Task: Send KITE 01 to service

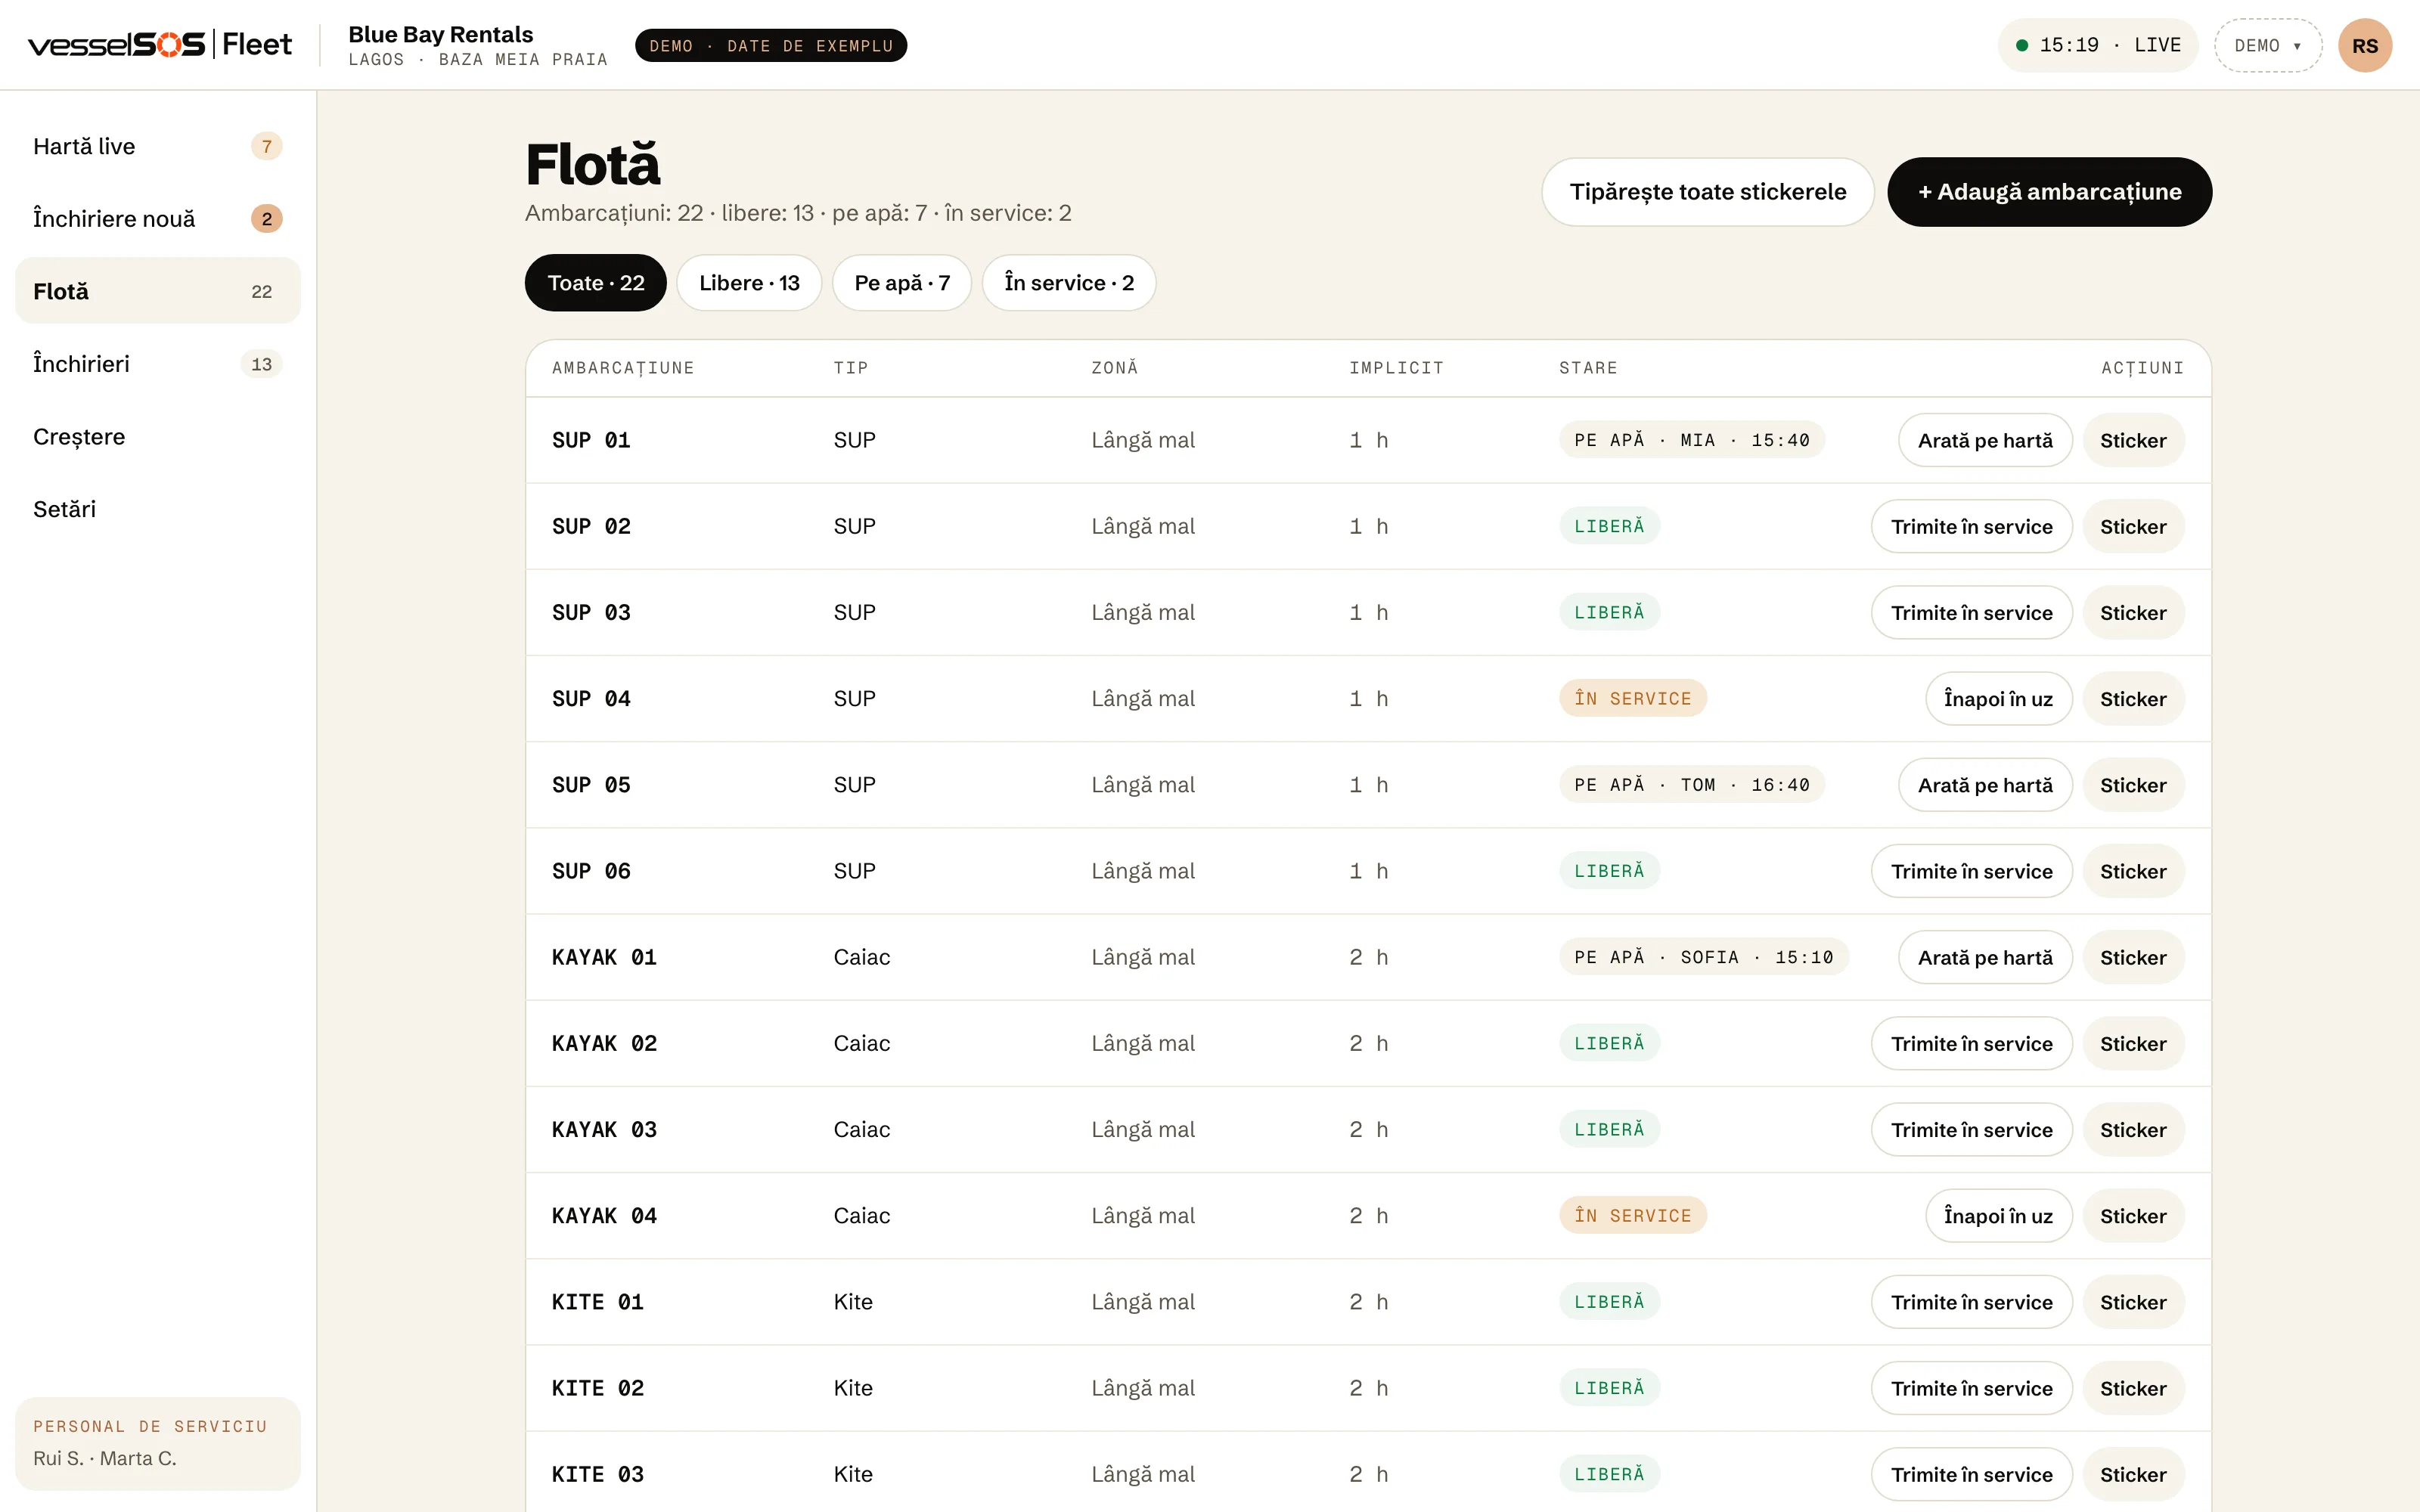Action: (1971, 1302)
